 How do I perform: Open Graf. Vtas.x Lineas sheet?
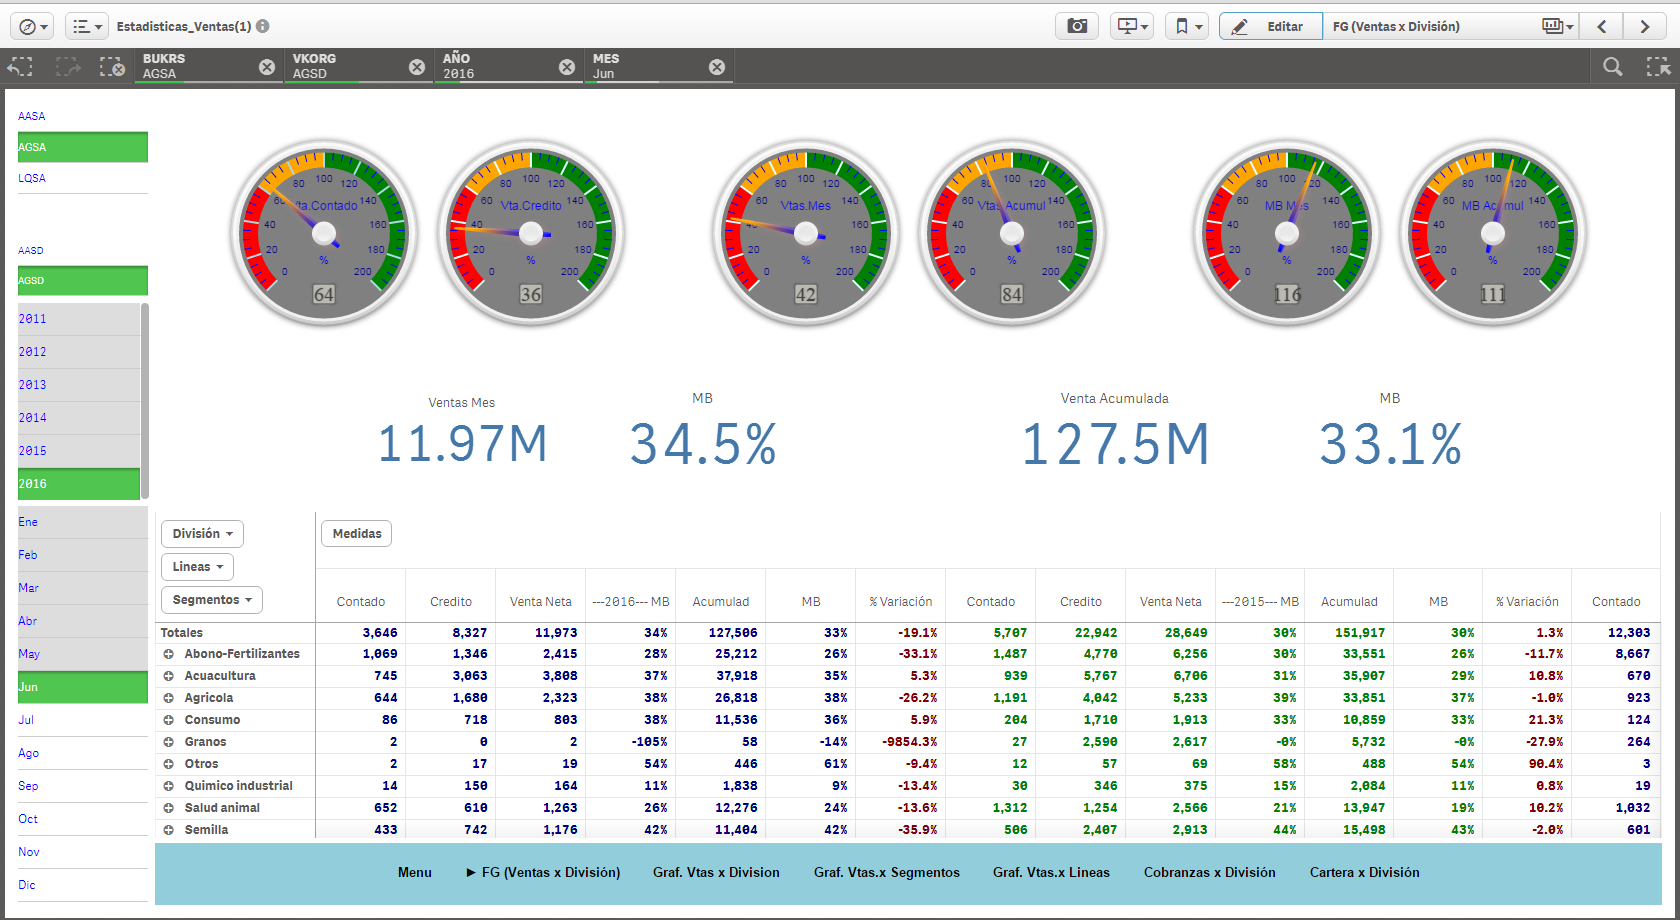(1051, 872)
